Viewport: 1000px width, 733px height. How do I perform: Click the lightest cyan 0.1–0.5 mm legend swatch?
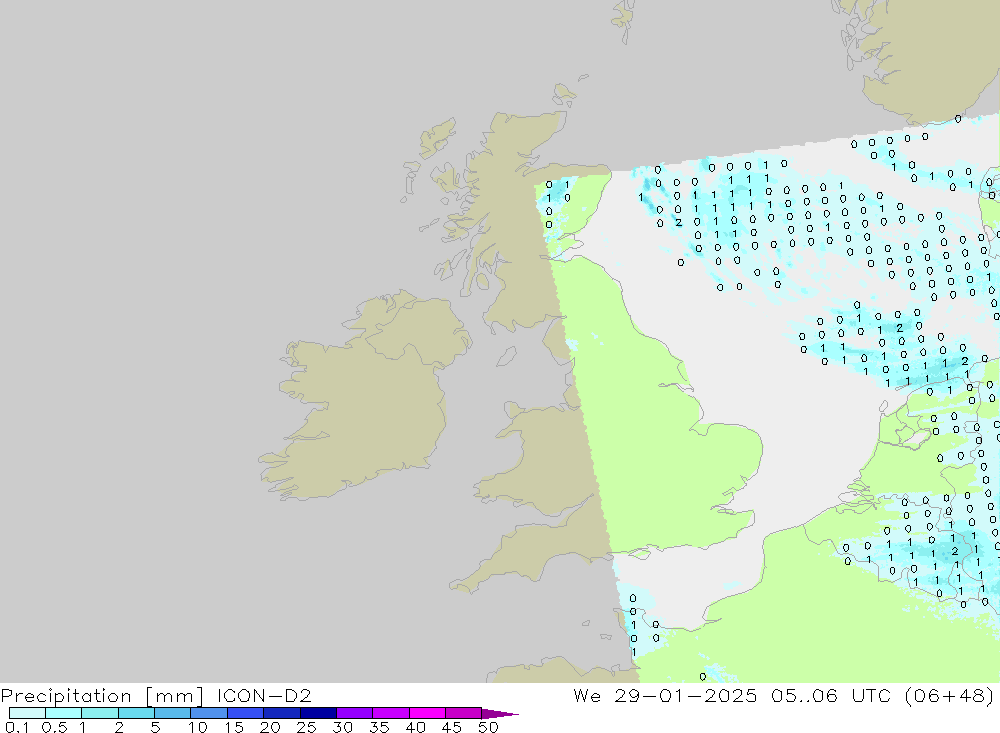[27, 713]
